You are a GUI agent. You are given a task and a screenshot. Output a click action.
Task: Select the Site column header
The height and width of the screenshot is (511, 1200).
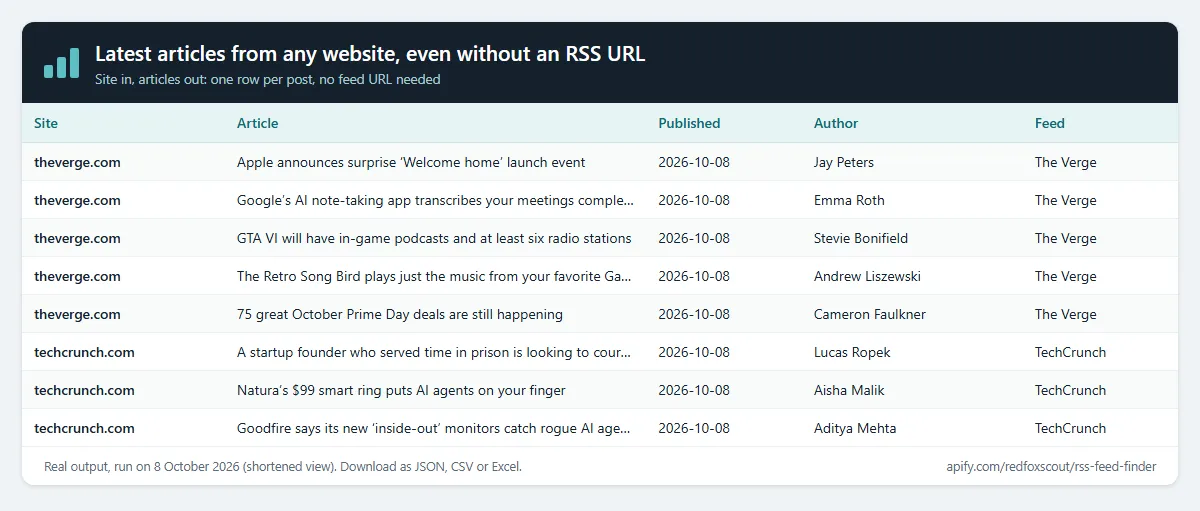coord(46,123)
